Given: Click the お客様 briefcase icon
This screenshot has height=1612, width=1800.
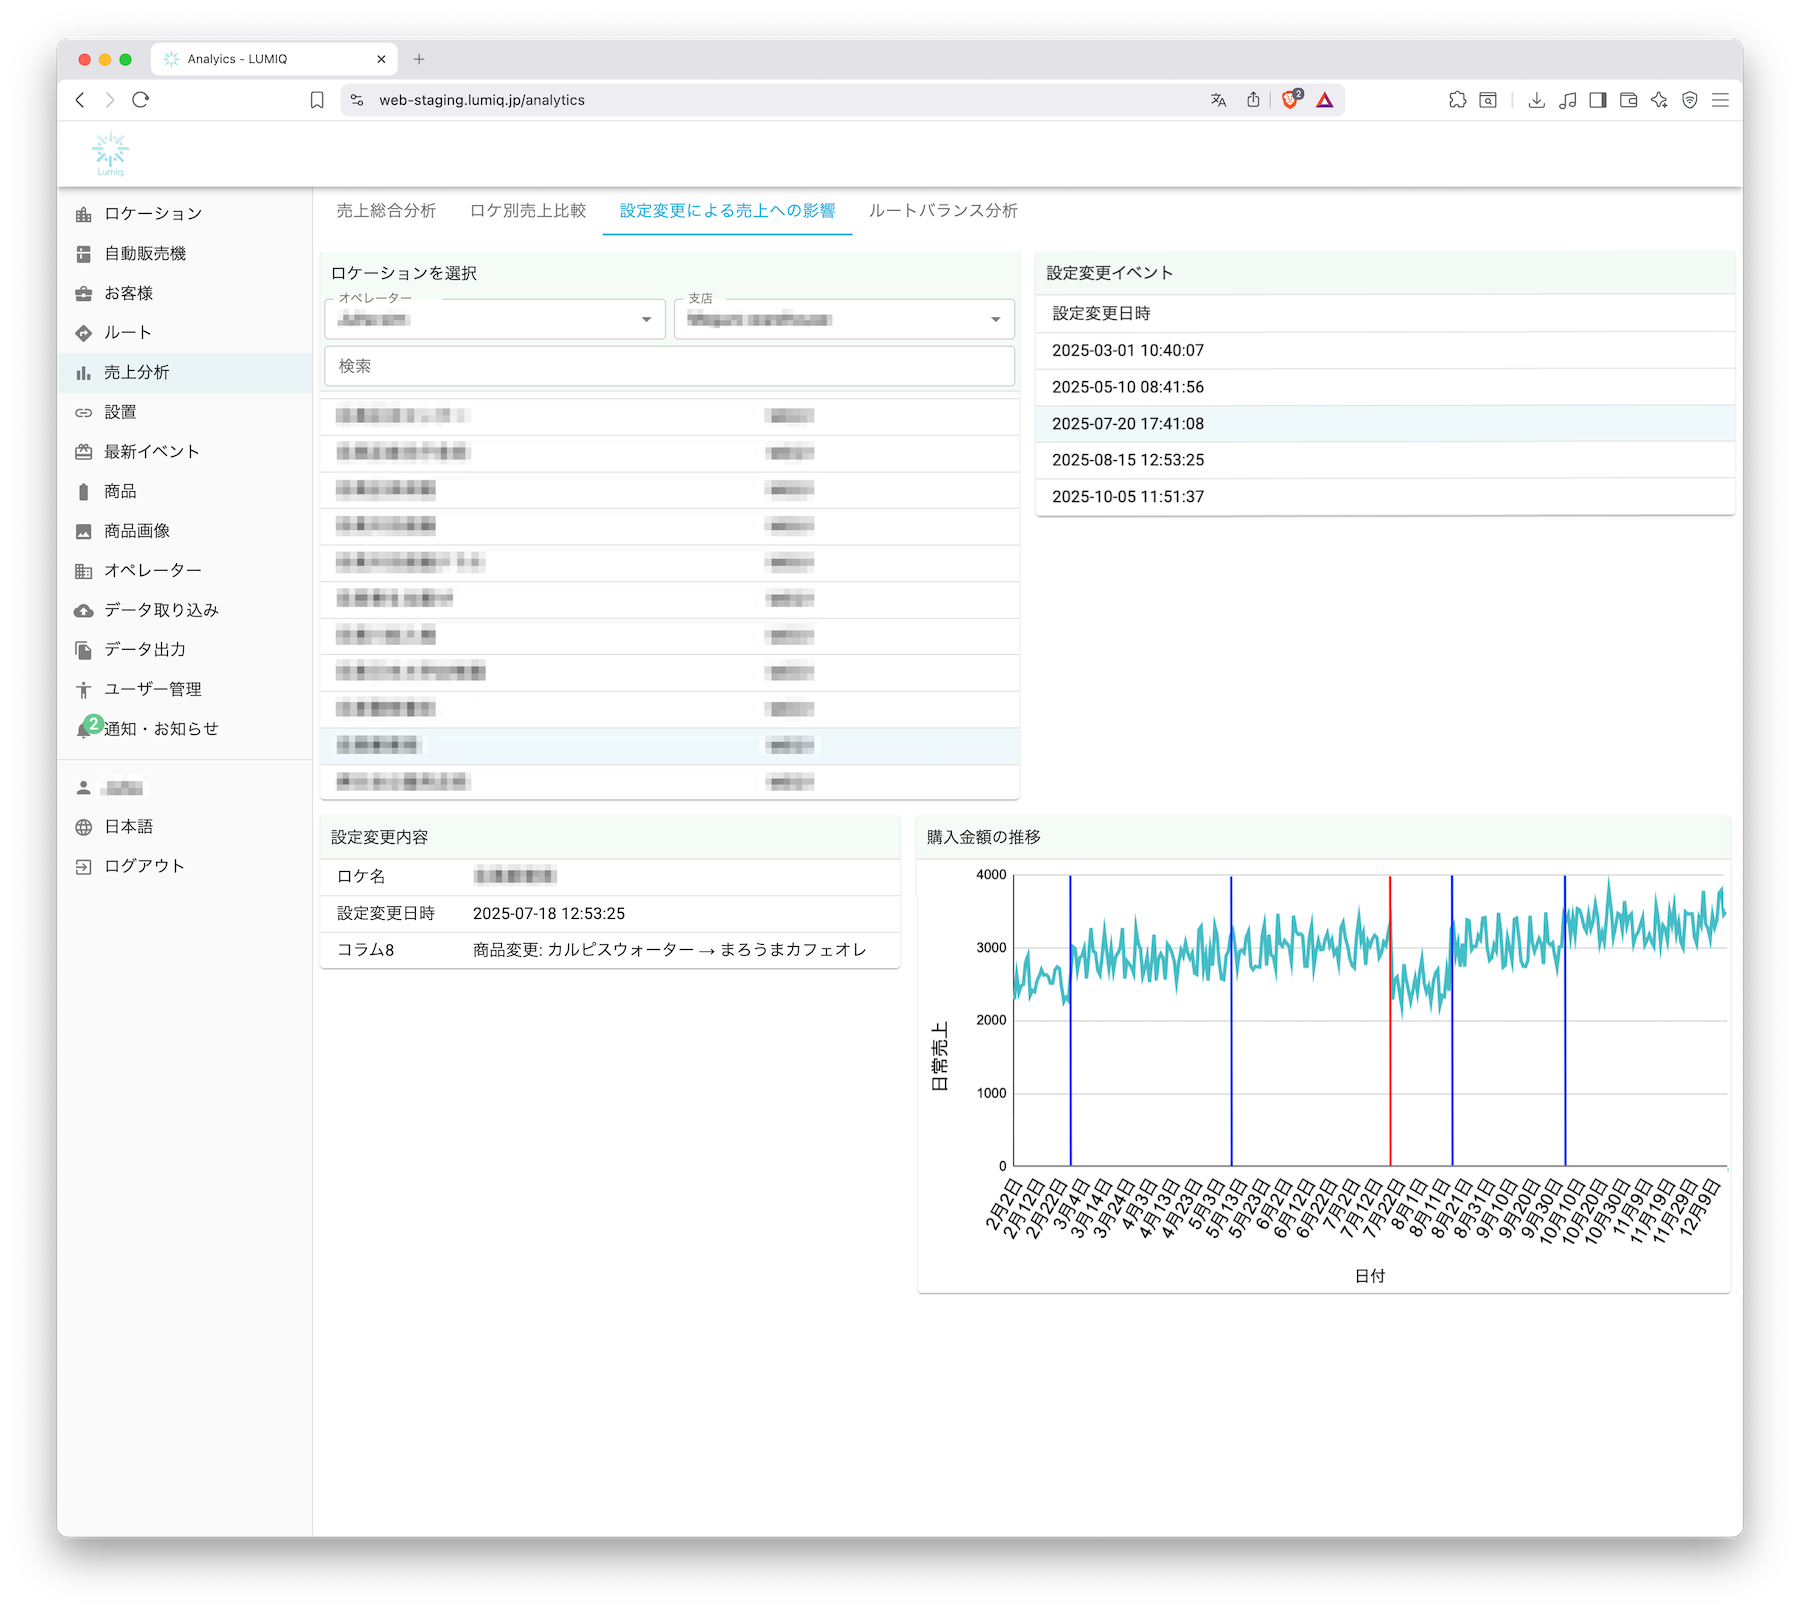Looking at the screenshot, I should click(84, 294).
